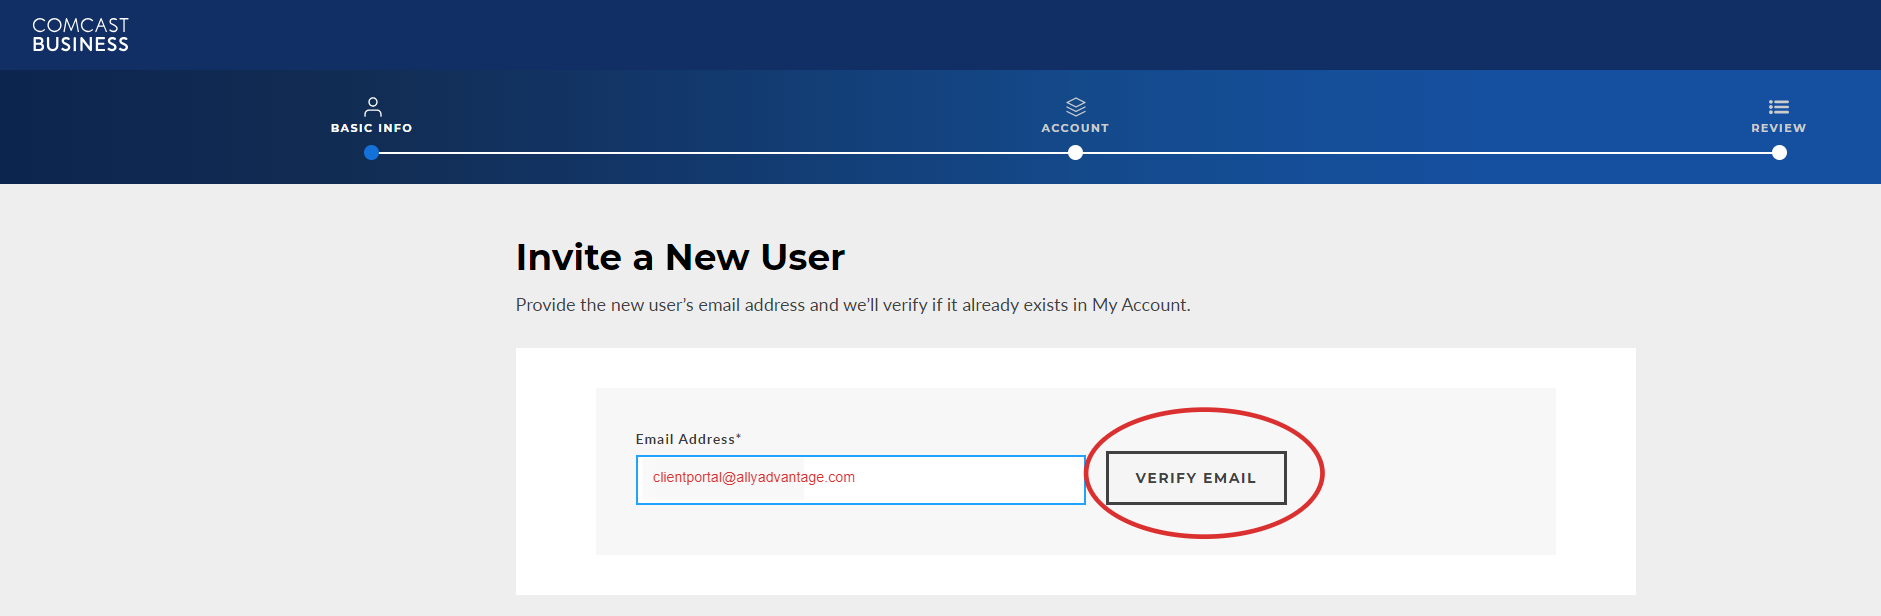The width and height of the screenshot is (1881, 616).
Task: Click the Email Address field label
Action: tap(688, 439)
